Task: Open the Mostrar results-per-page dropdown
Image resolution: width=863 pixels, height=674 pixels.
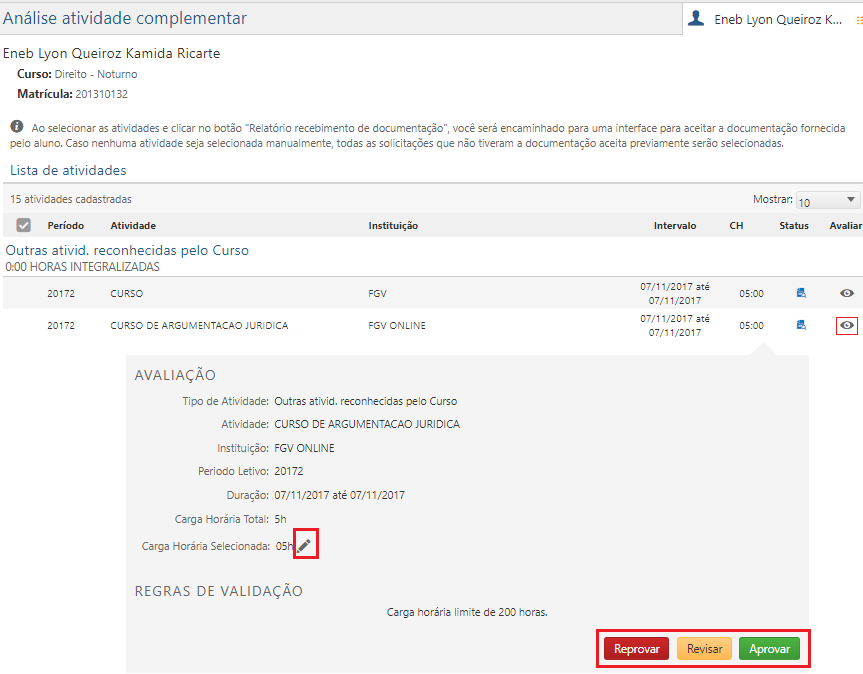Action: [827, 200]
